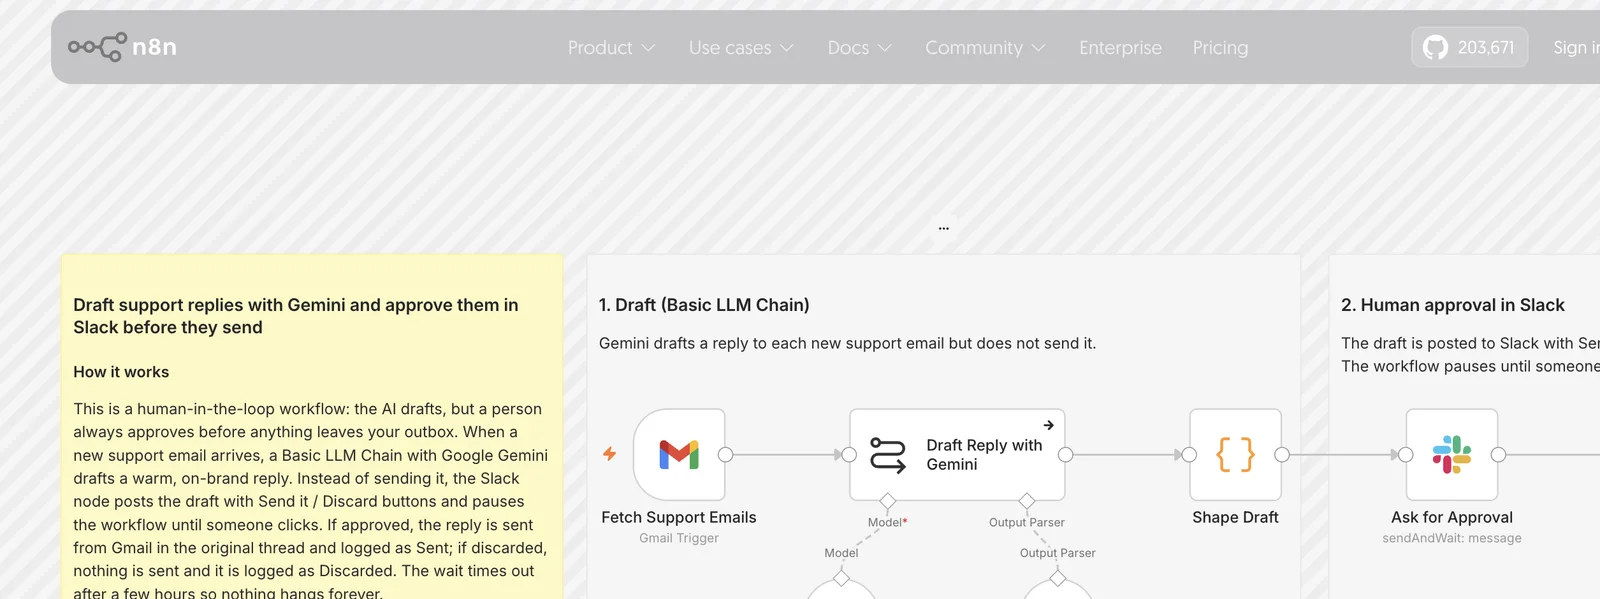Image resolution: width=1600 pixels, height=599 pixels.
Task: Click the lightning trigger icon
Action: [x=609, y=454]
